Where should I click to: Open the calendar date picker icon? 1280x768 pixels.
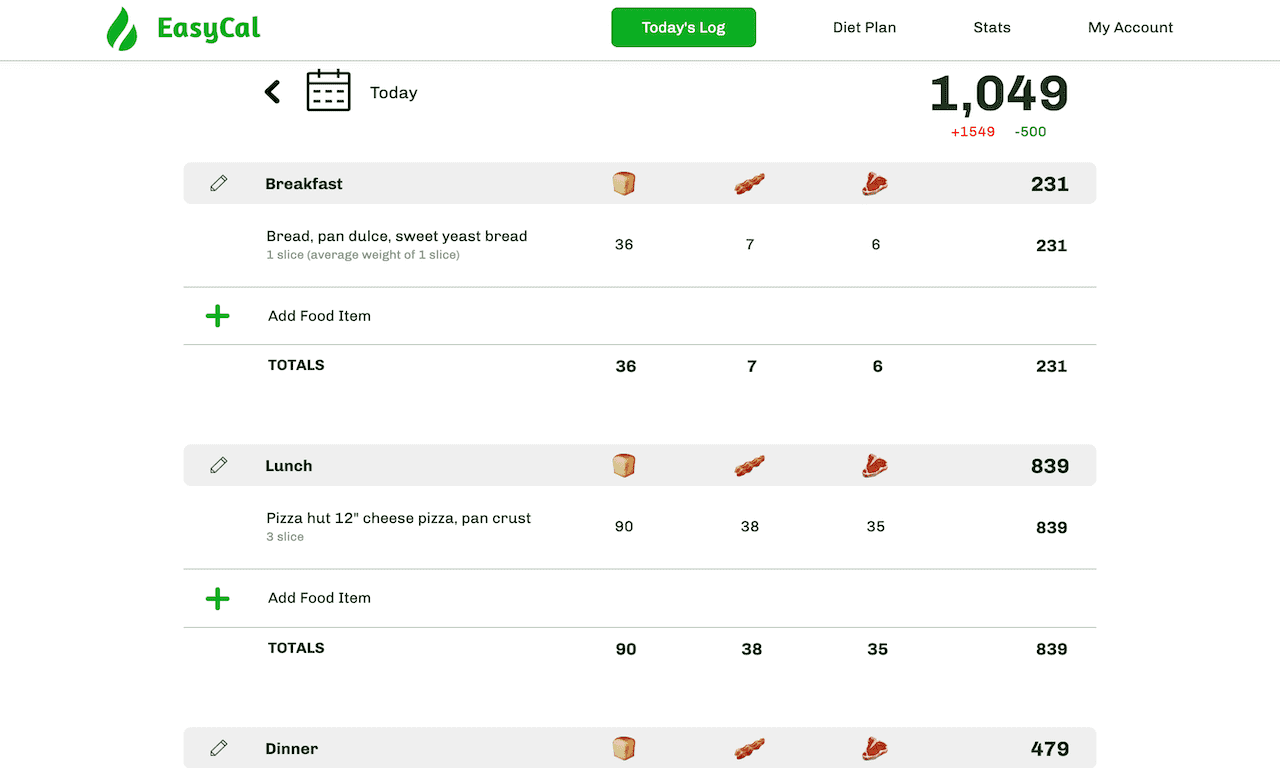(328, 90)
